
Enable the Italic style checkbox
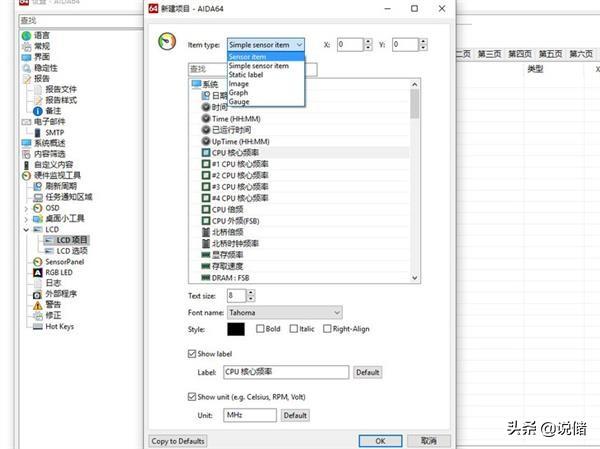click(x=294, y=329)
